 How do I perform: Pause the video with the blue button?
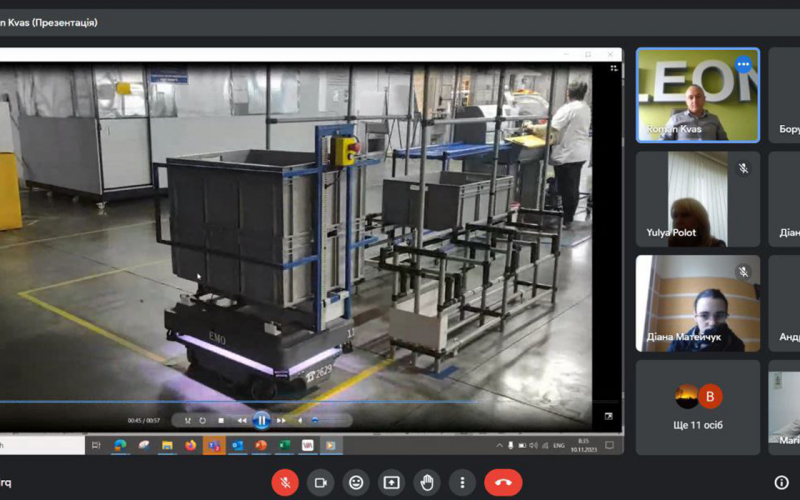pos(262,420)
